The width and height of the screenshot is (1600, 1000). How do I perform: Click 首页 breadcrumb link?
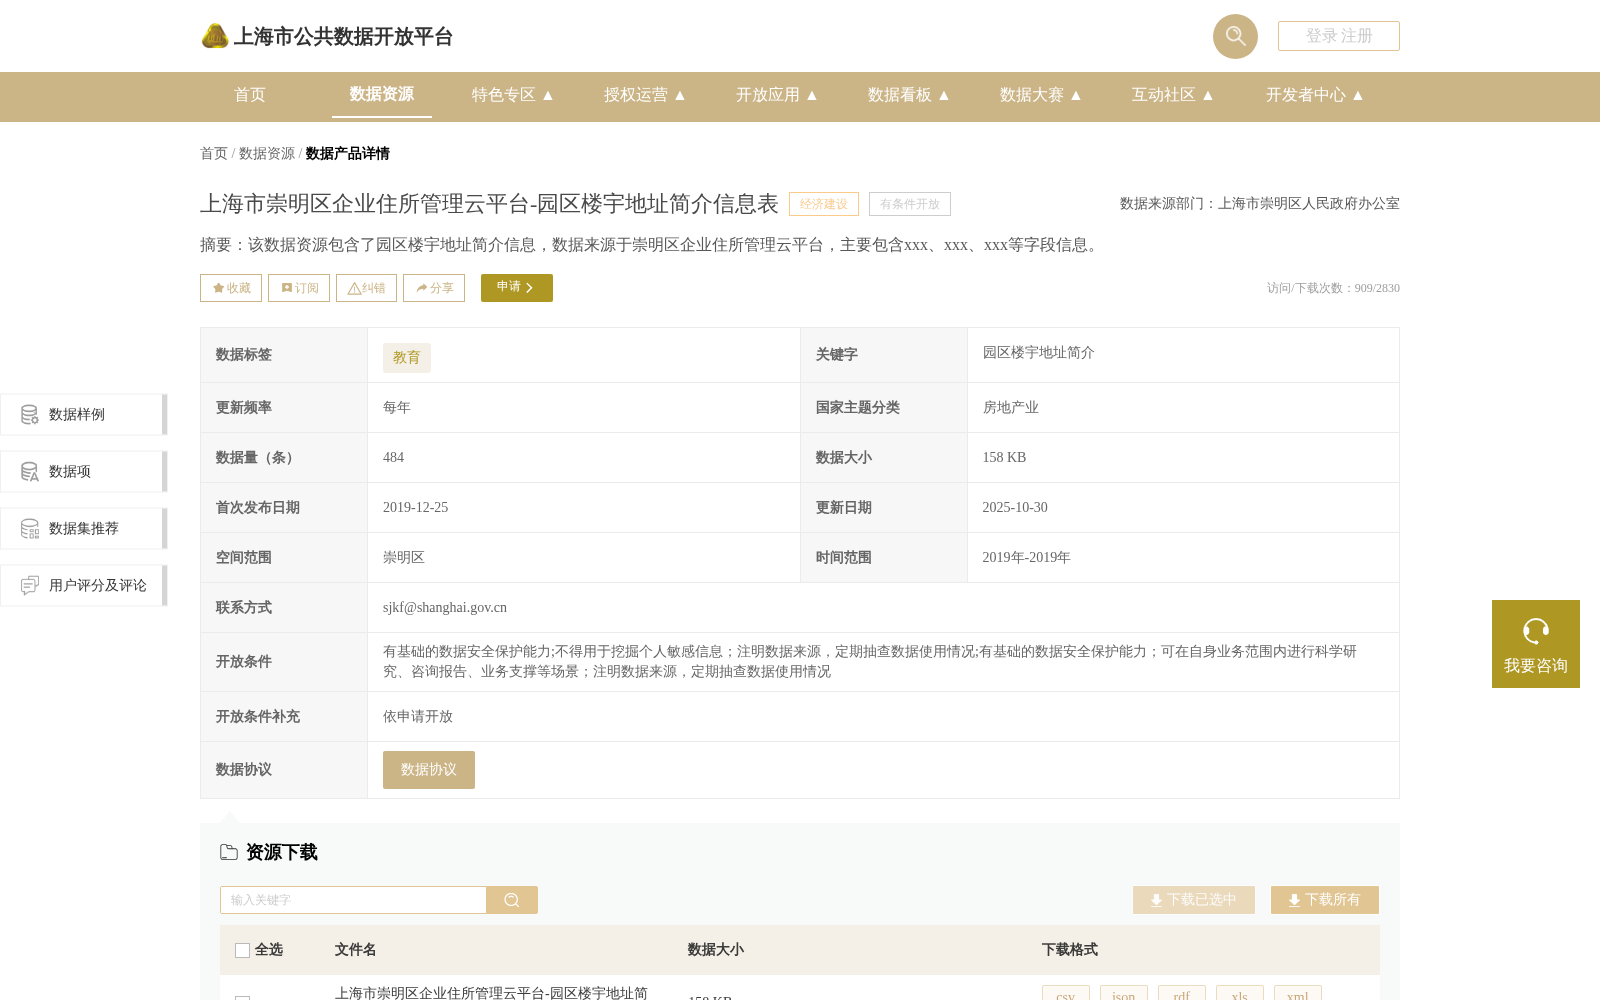[x=214, y=153]
